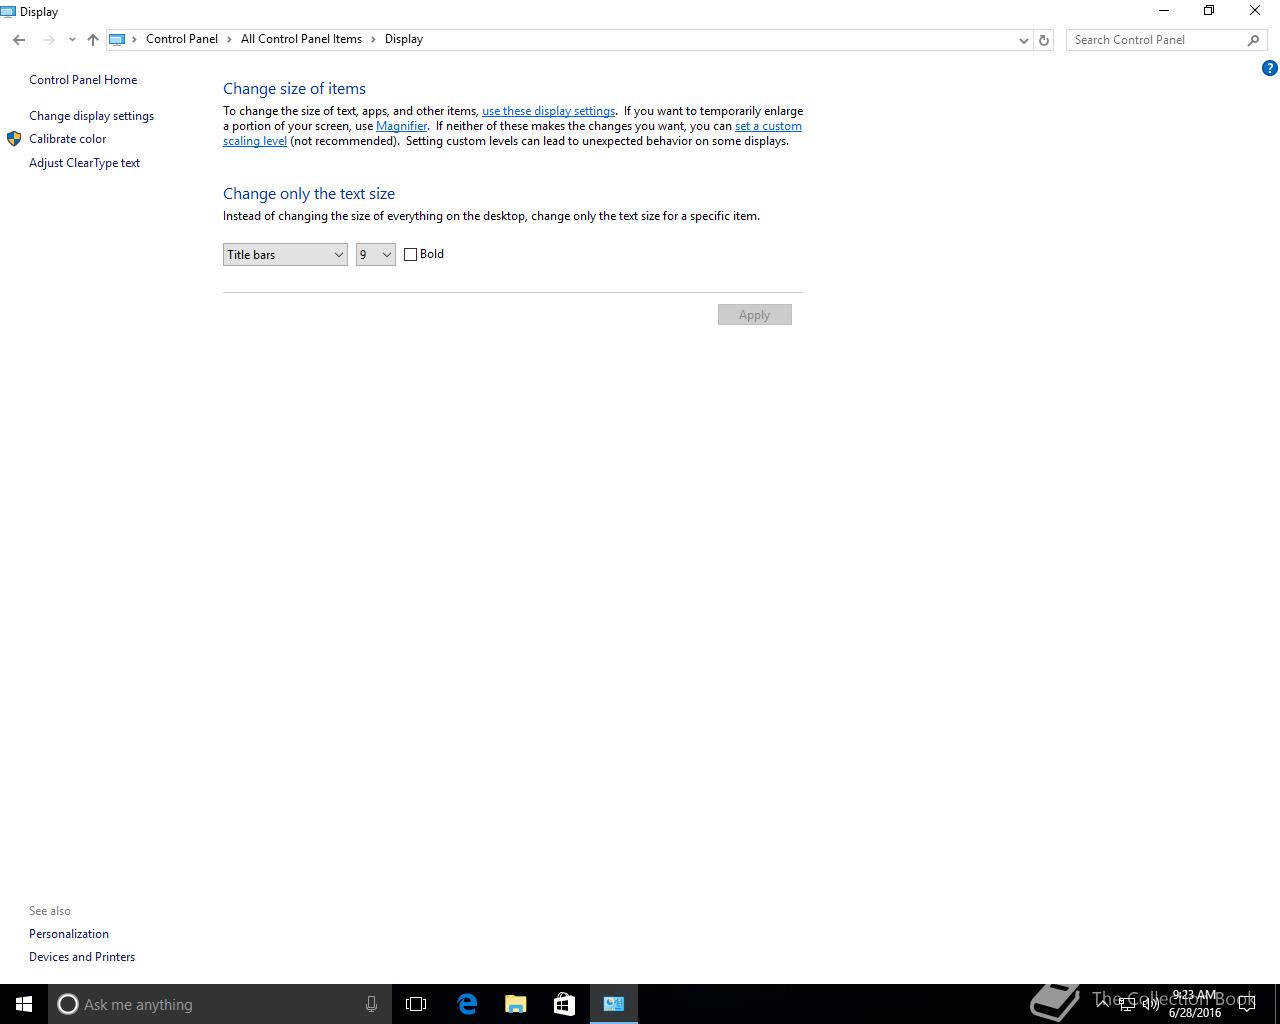Refresh the address bar location
Viewport: 1280px width, 1024px height.
pyautogui.click(x=1044, y=40)
